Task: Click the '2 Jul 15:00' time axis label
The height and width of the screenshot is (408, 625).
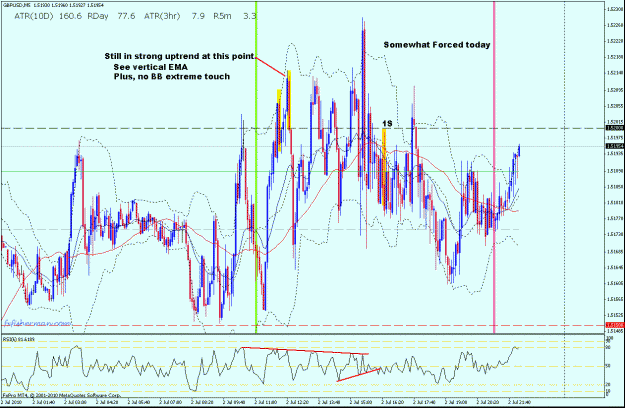Action: click(361, 402)
